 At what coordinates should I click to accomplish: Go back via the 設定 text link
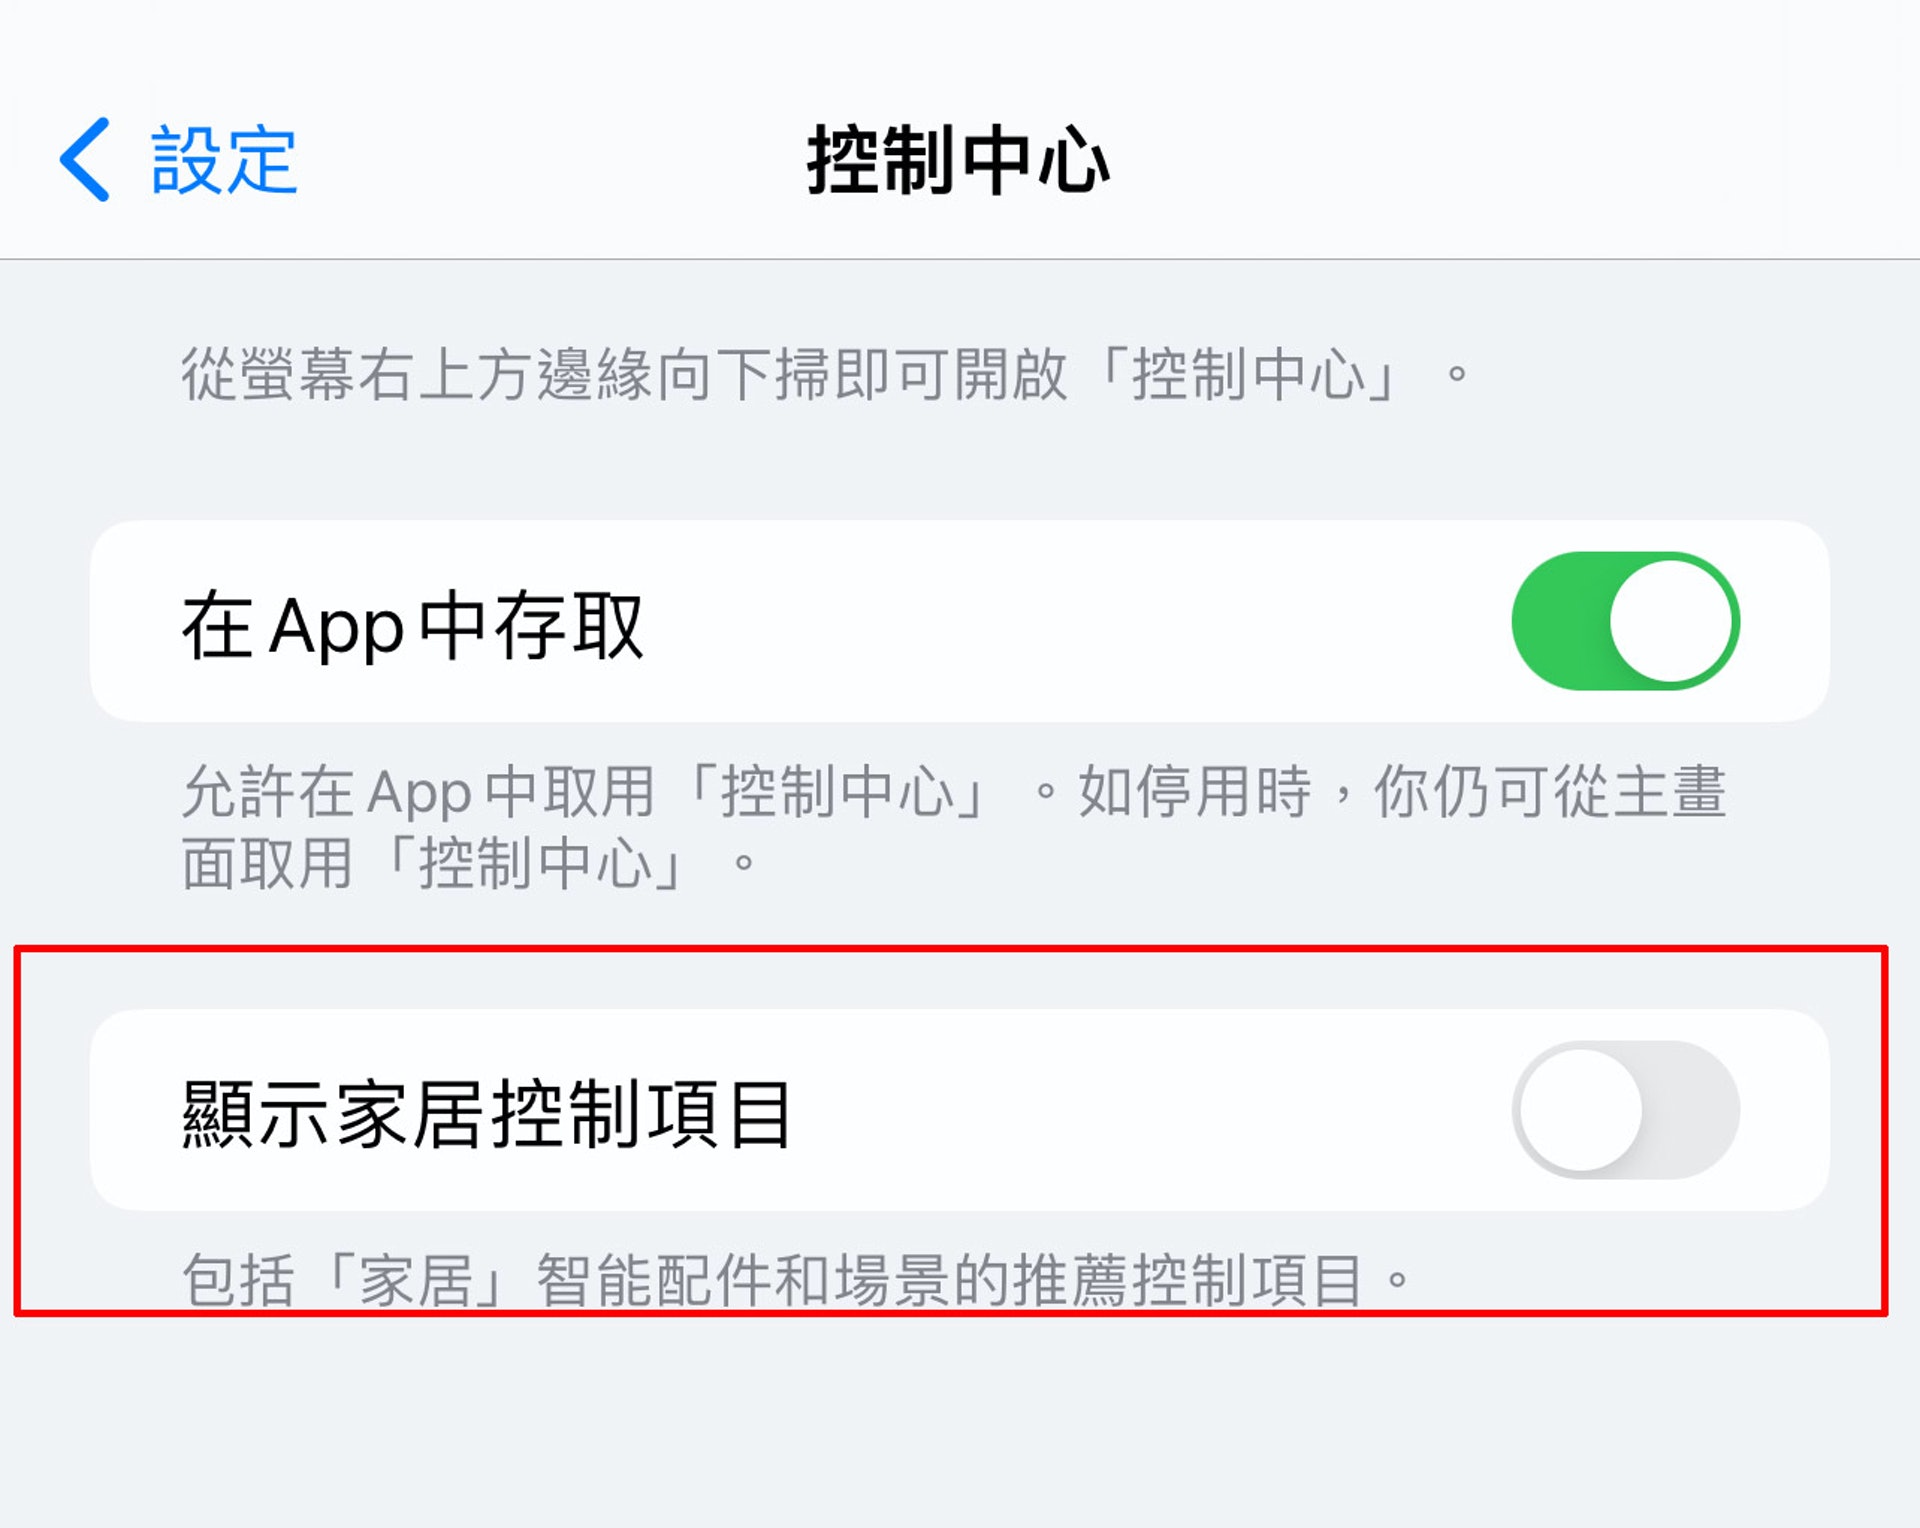tap(223, 160)
